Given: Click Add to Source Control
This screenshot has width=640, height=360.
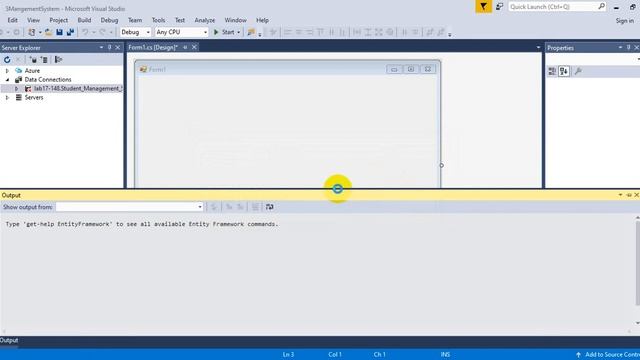Looking at the screenshot, I should (608, 354).
